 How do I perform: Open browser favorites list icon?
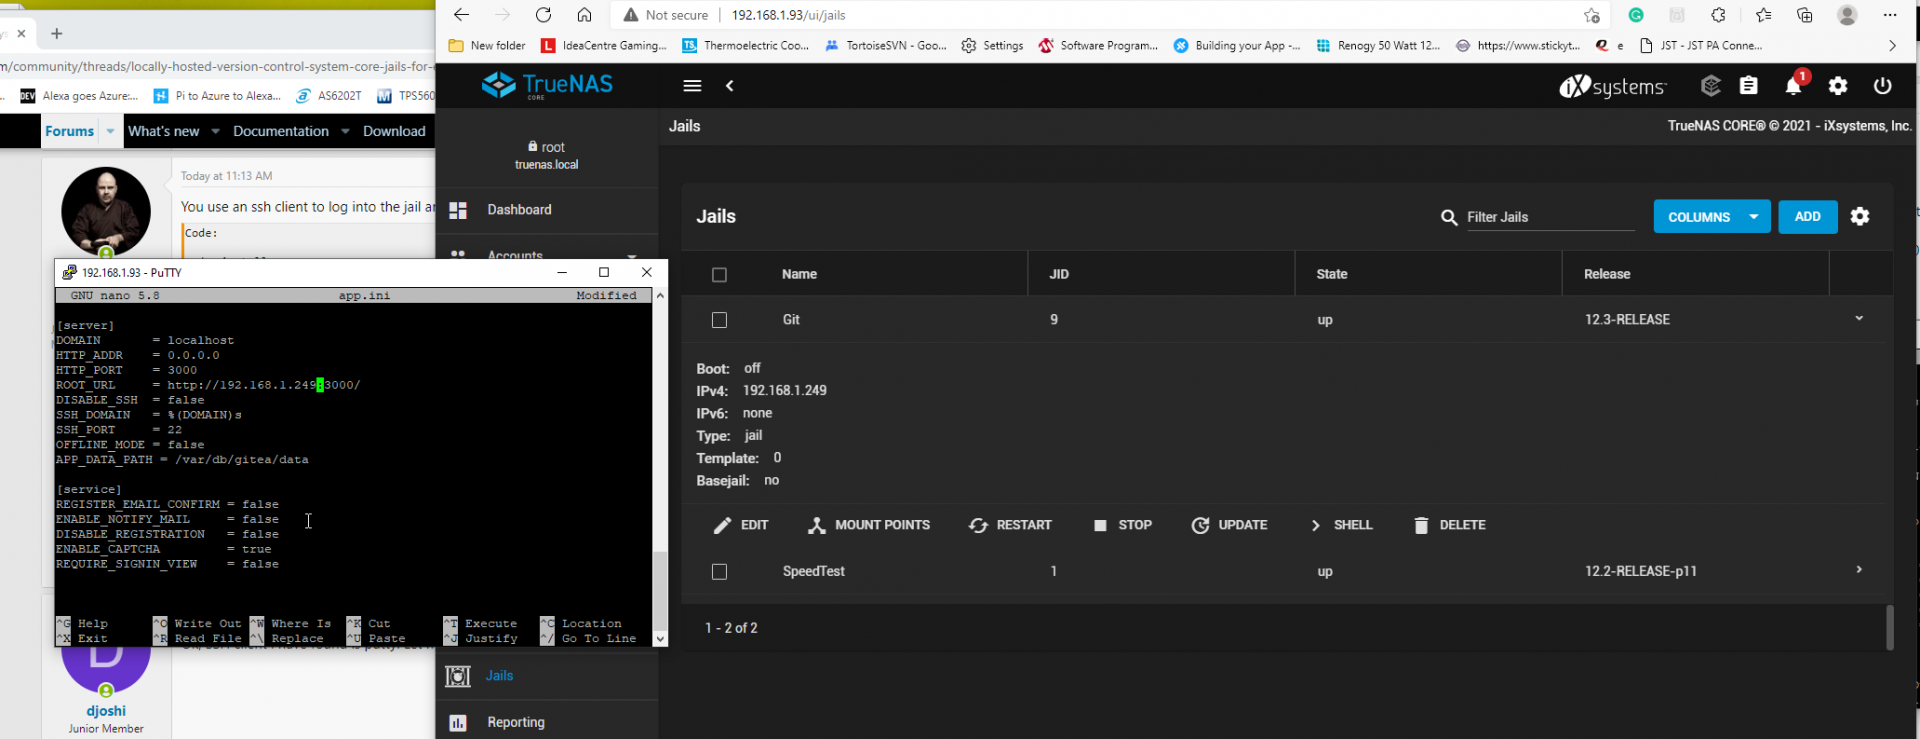point(1763,15)
